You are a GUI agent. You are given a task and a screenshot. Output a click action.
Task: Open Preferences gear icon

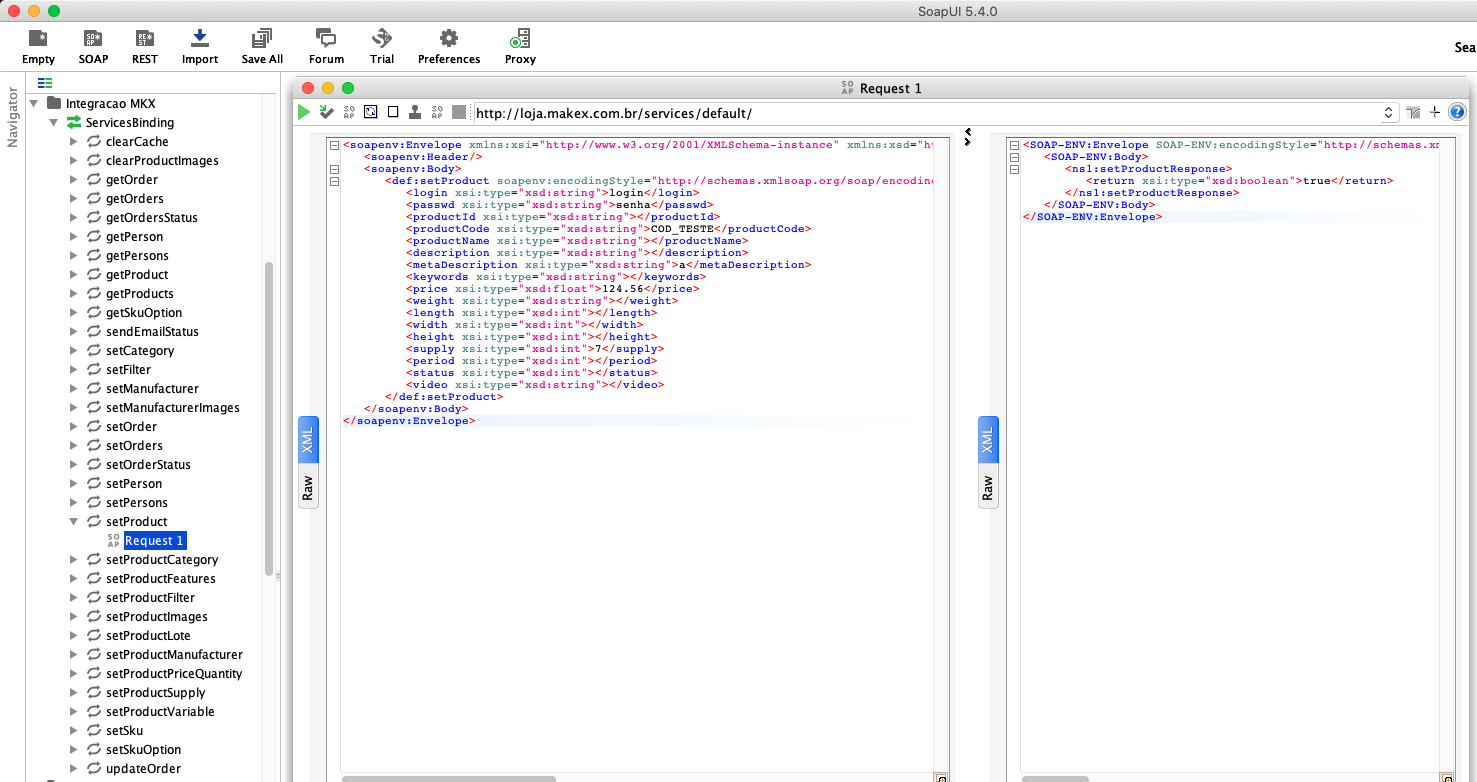(x=449, y=47)
